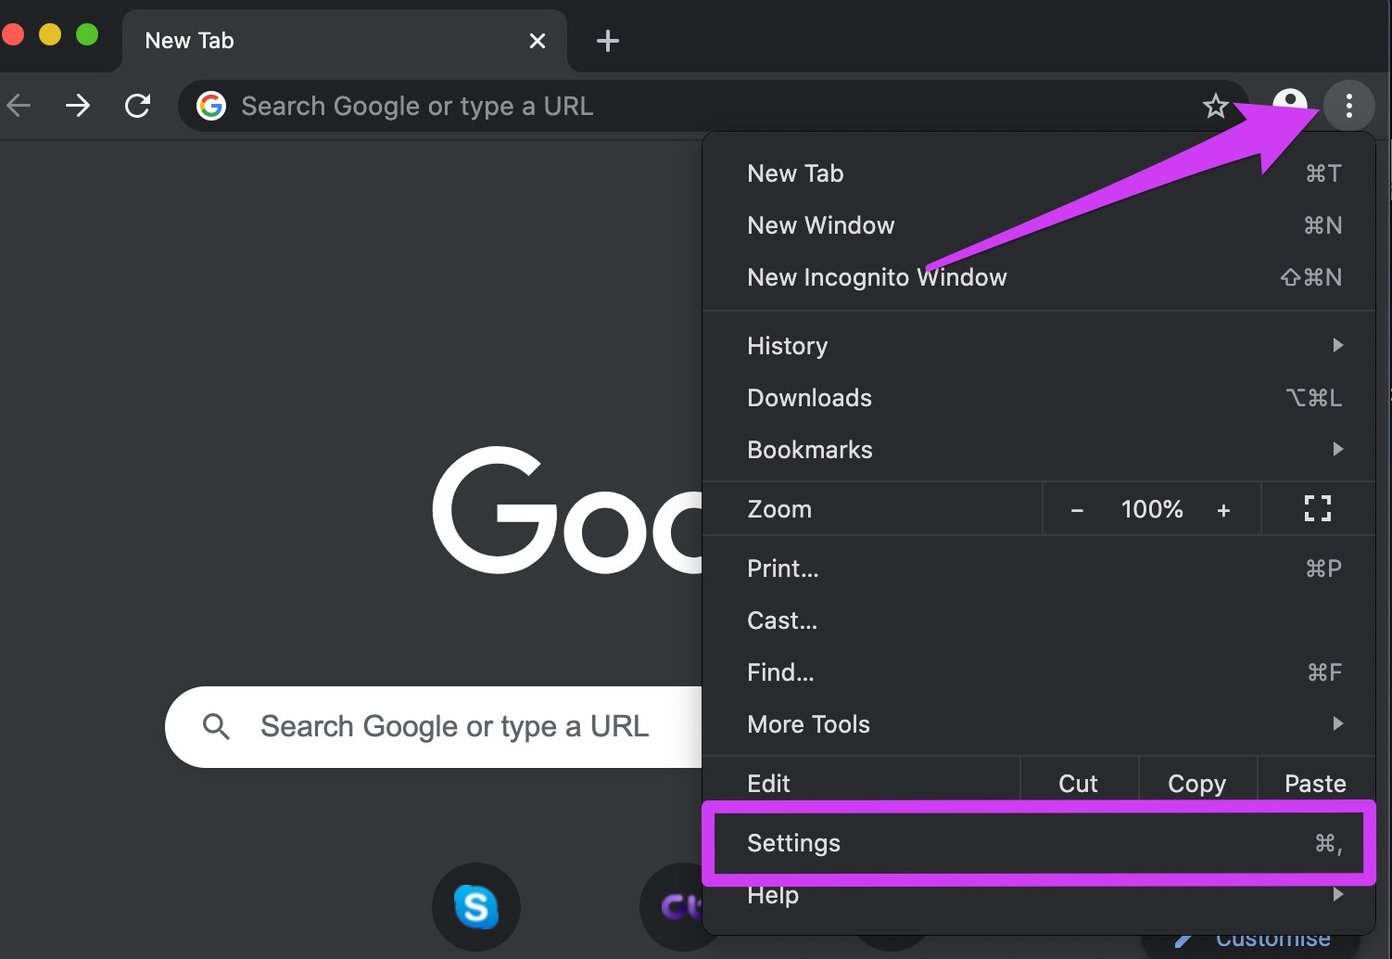Click the Customise button

1252,938
